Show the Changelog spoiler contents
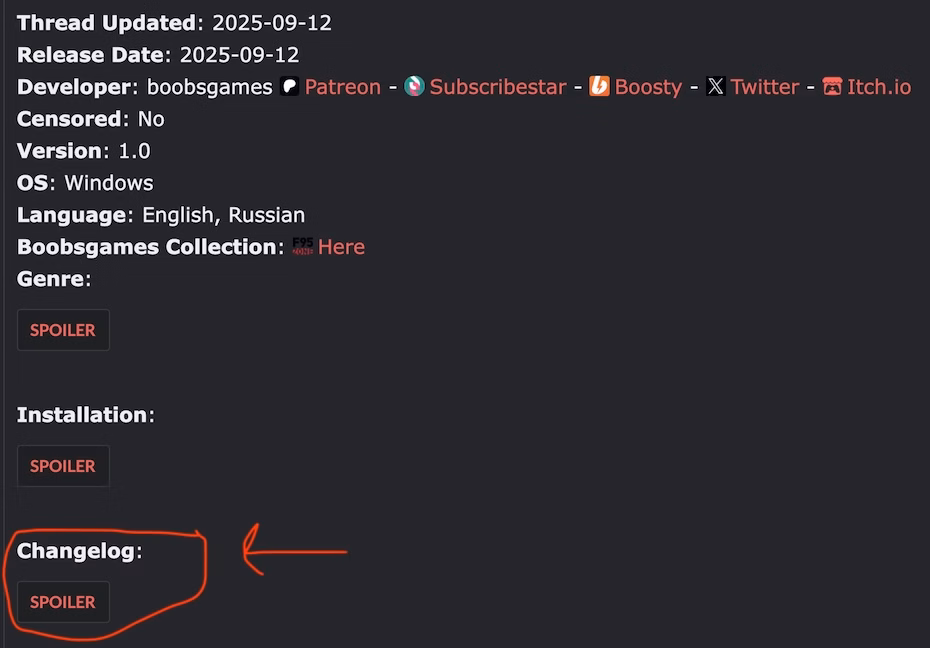The height and width of the screenshot is (648, 930). [63, 602]
